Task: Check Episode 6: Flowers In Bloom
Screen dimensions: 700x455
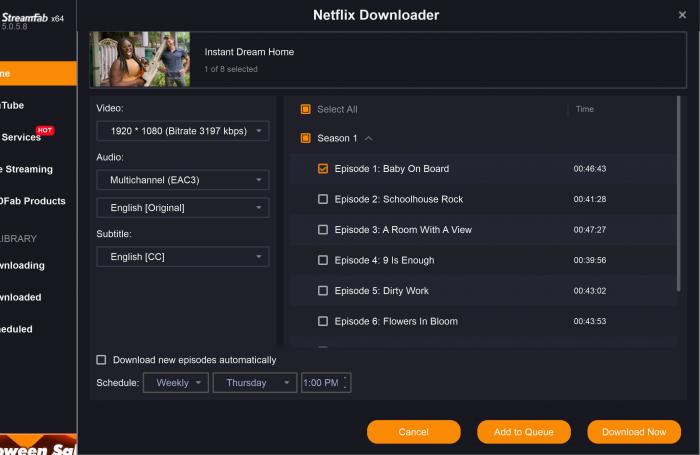Action: [x=323, y=321]
